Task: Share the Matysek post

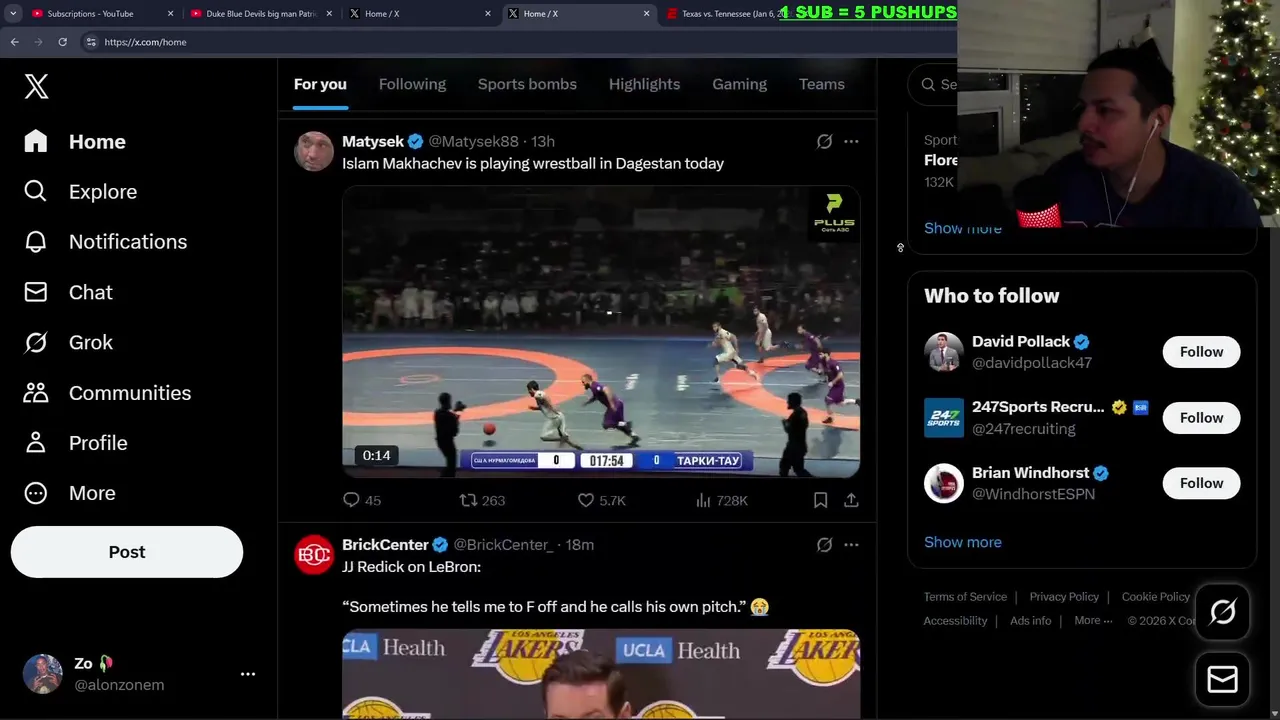Action: point(851,500)
